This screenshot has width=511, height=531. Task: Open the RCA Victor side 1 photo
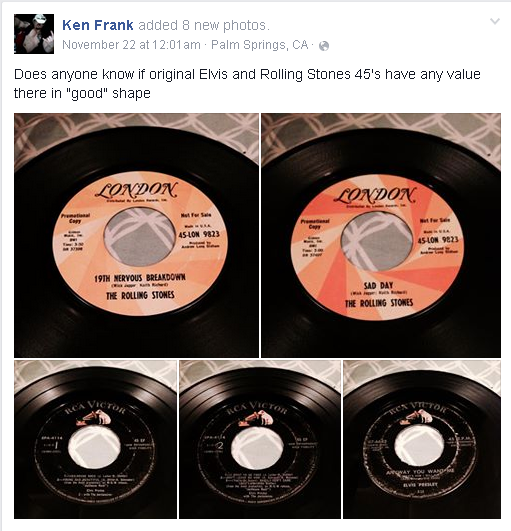point(95,439)
